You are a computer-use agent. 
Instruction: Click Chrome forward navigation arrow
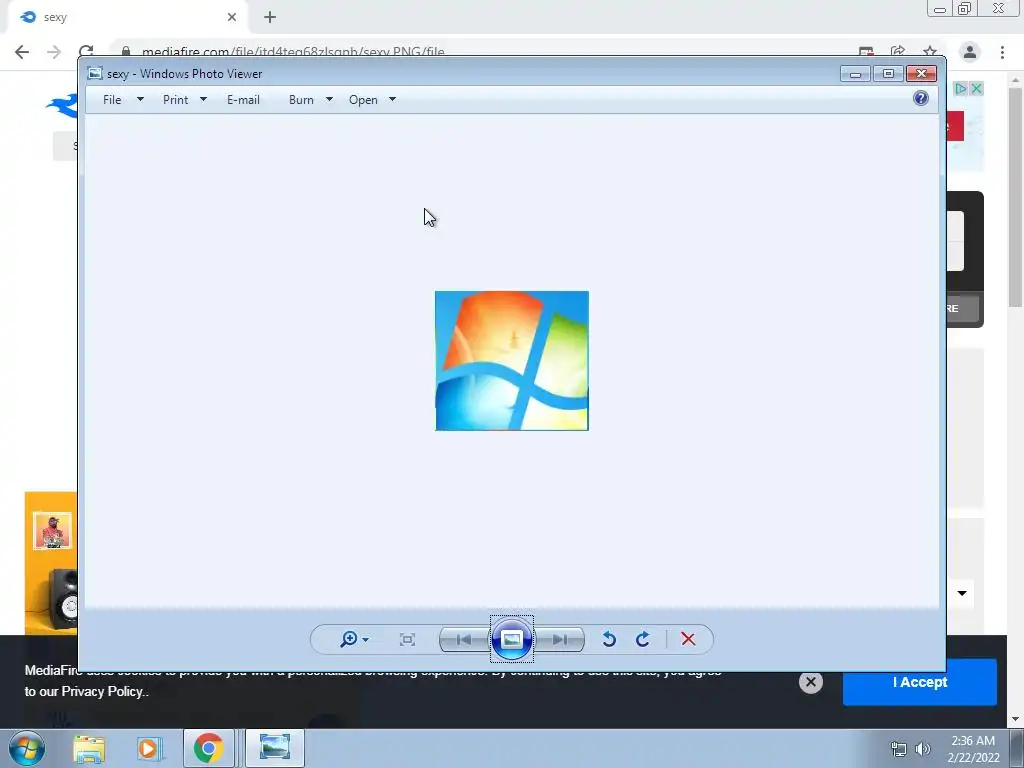point(54,52)
